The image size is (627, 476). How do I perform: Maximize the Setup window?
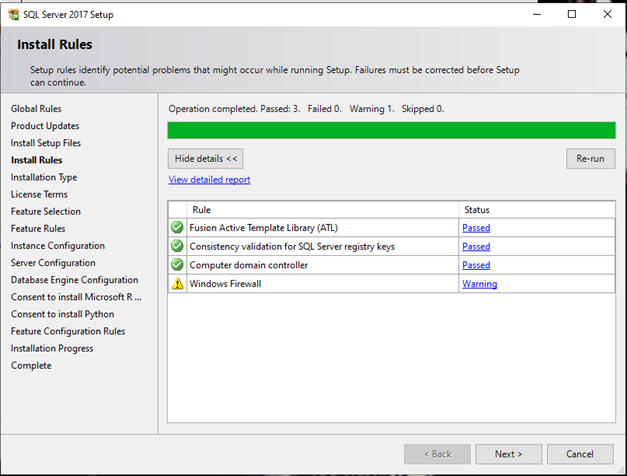(x=571, y=14)
